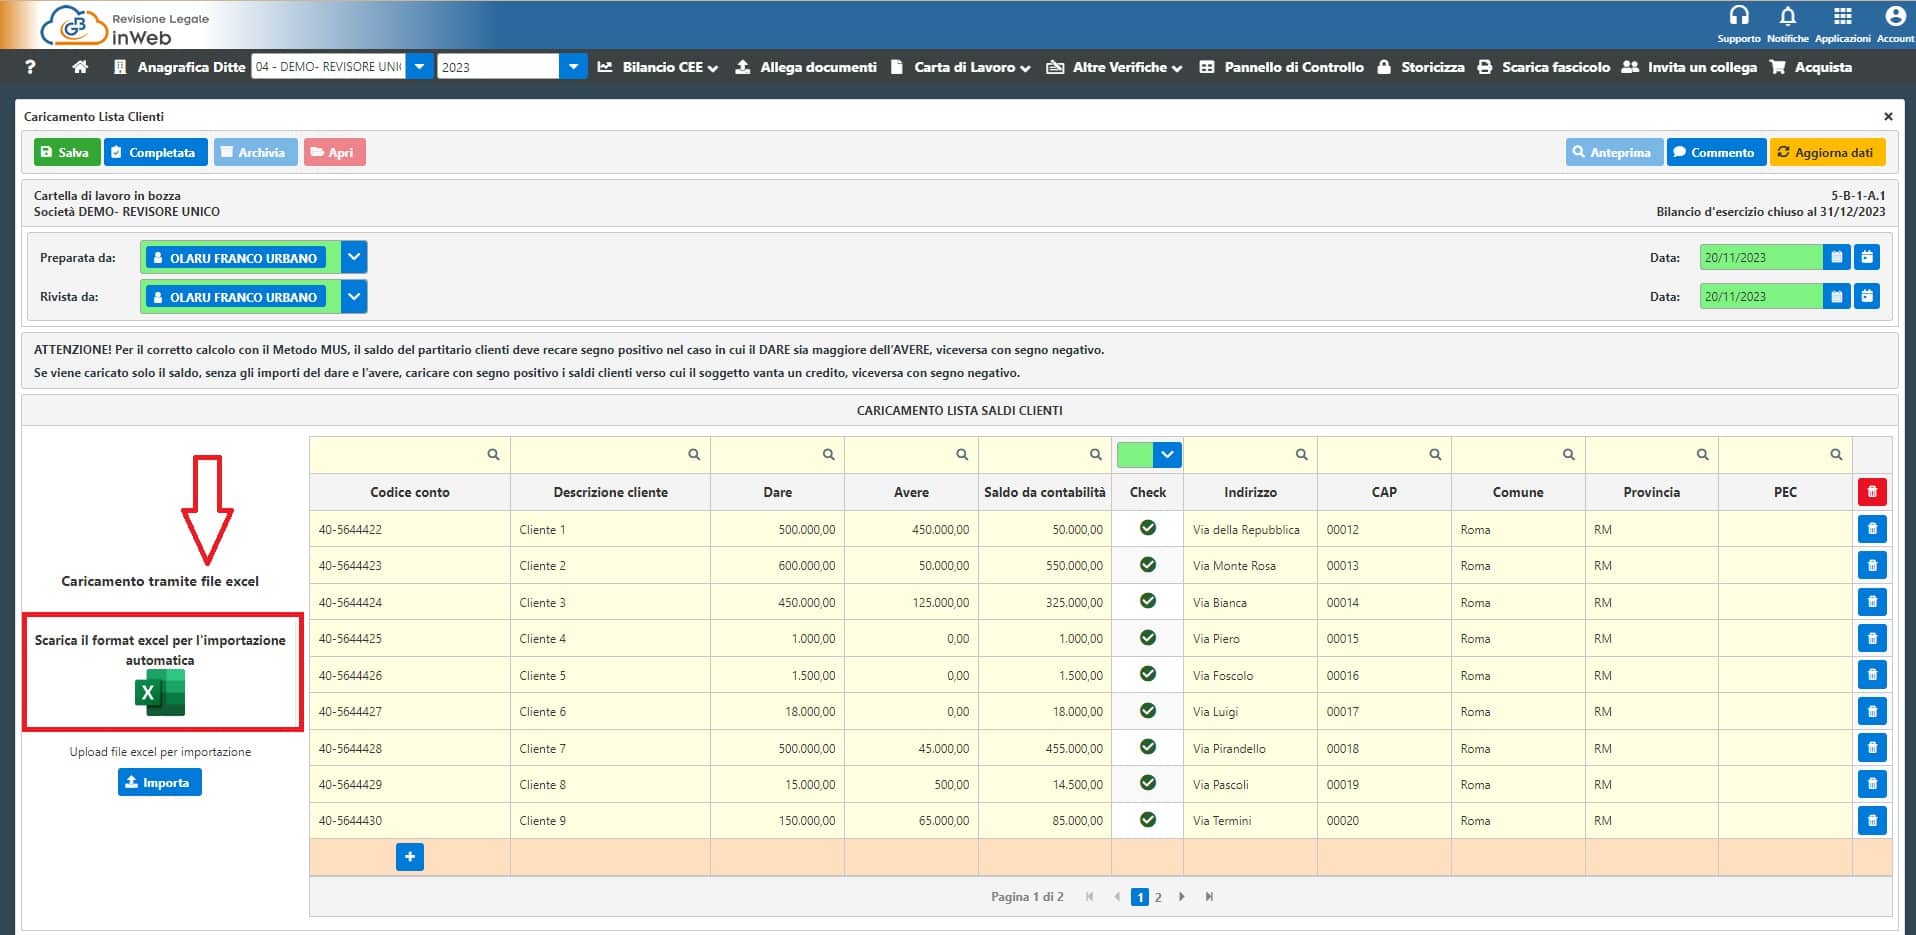Toggle check mark for Cliente 2

point(1148,564)
